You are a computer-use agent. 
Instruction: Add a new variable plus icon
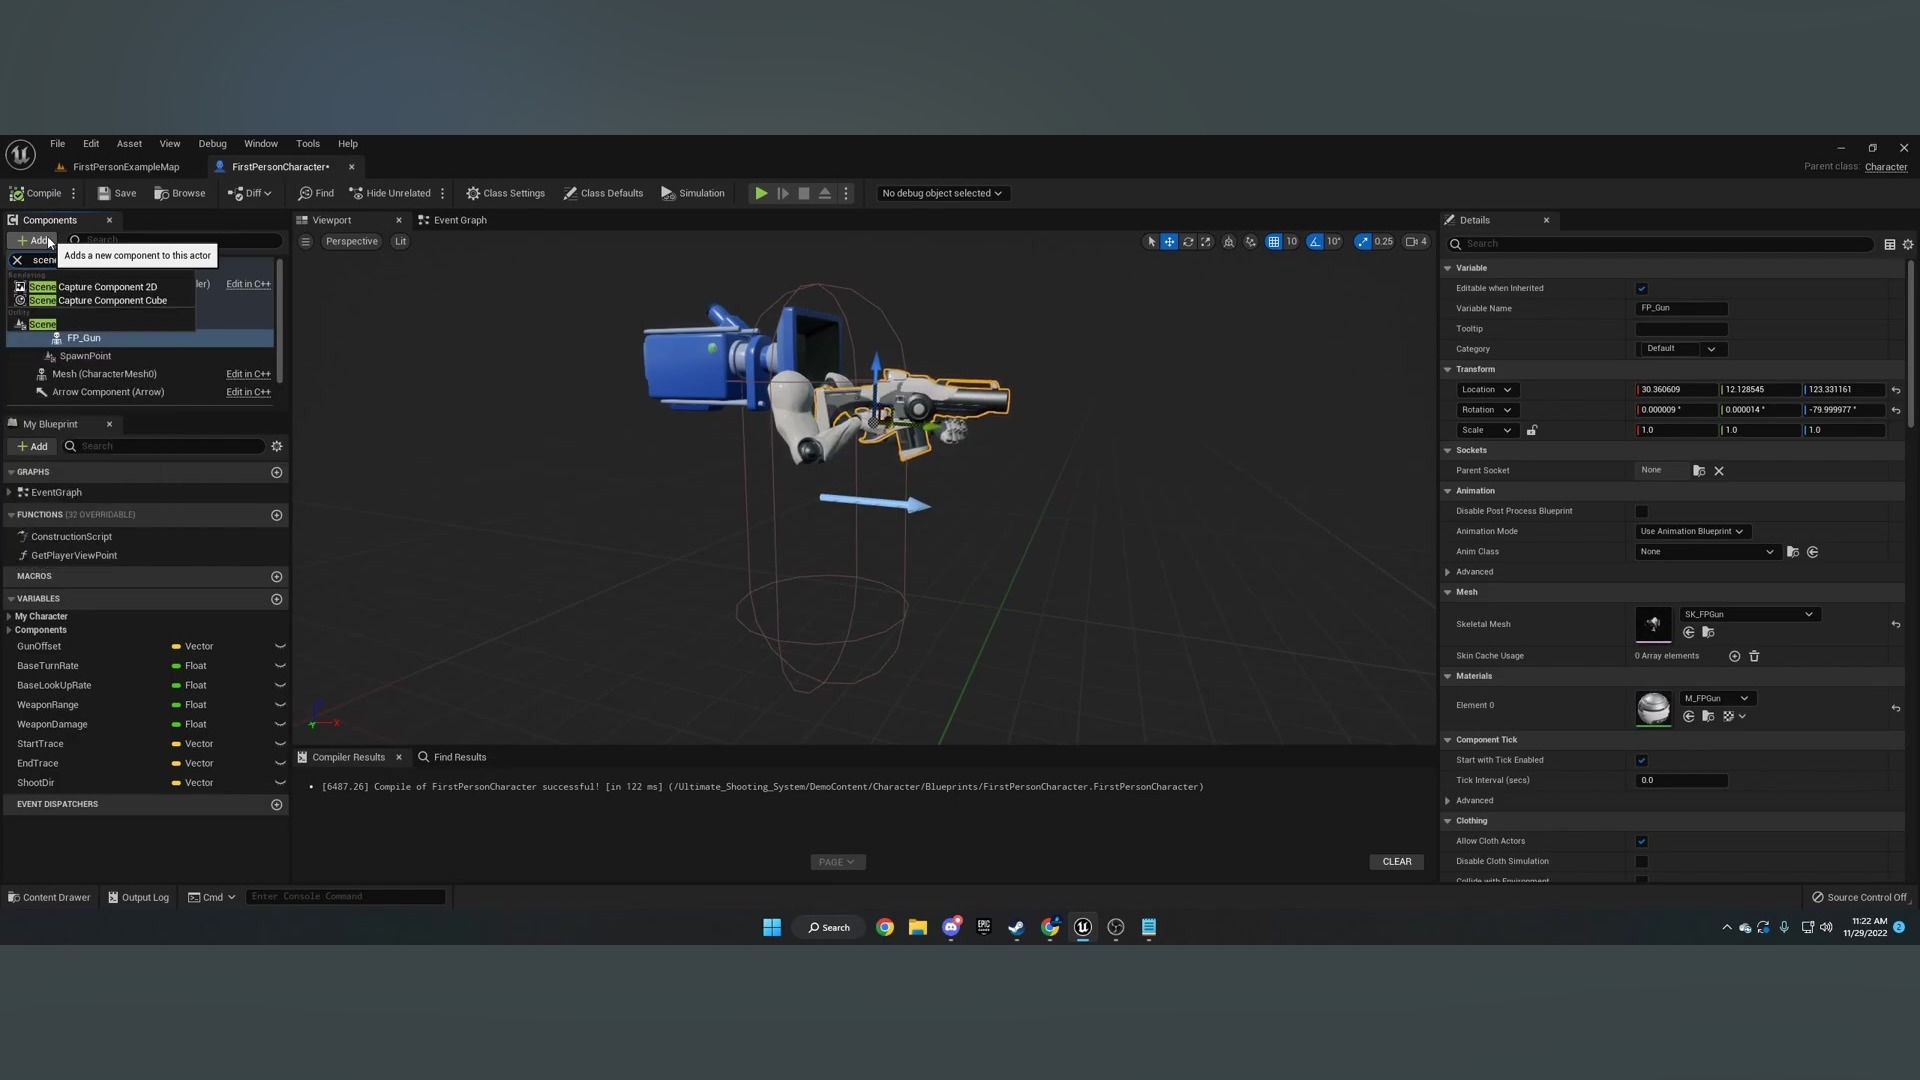(277, 599)
